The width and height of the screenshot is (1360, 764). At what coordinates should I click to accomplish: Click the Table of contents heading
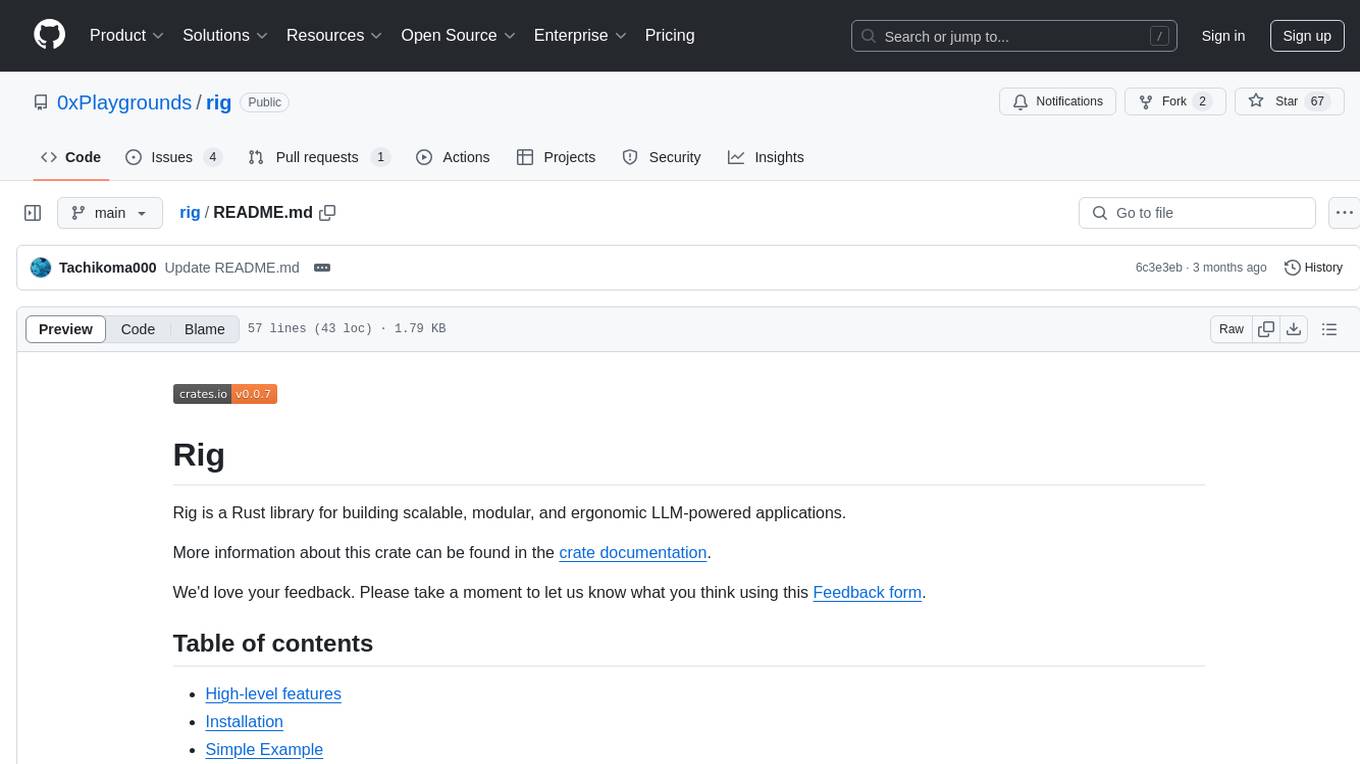click(x=273, y=643)
